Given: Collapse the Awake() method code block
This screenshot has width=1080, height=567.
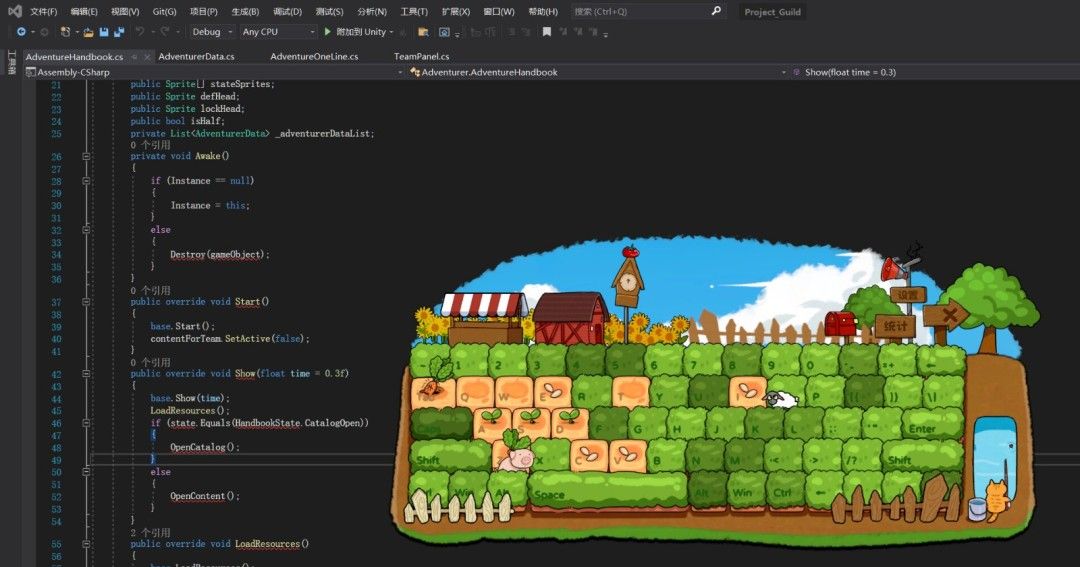Looking at the screenshot, I should pyautogui.click(x=86, y=157).
